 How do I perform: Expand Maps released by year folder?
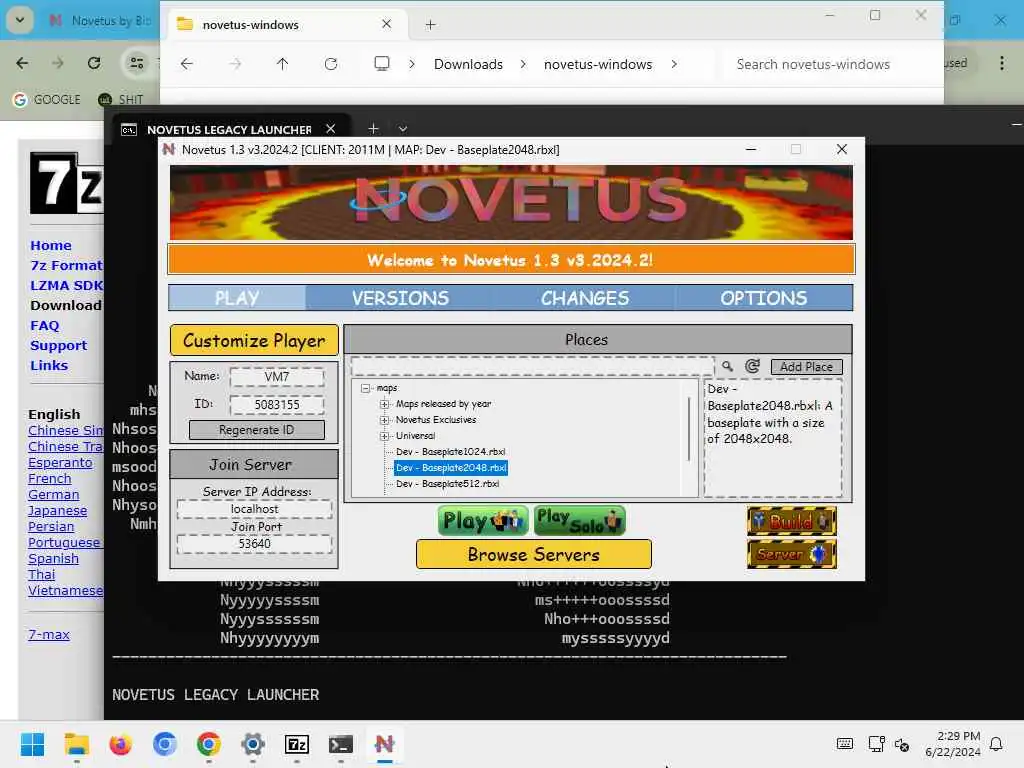(x=385, y=404)
